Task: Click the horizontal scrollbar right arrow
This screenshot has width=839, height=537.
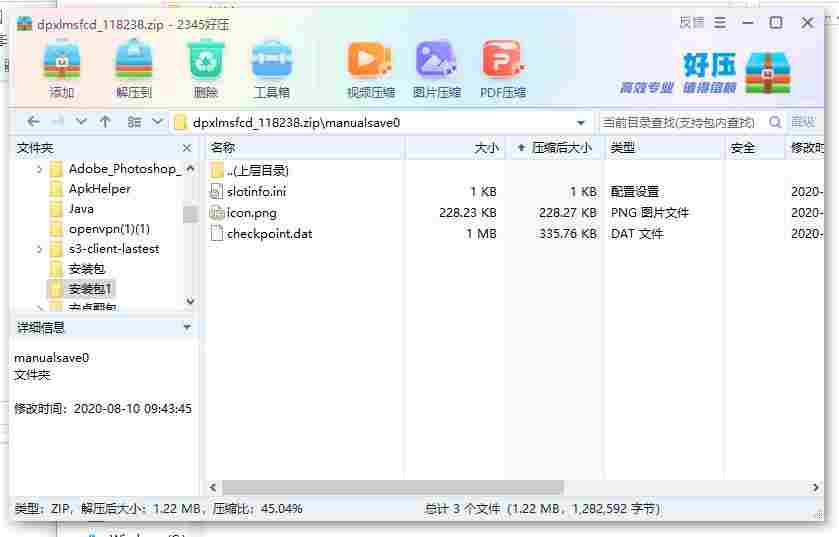Action: coord(815,487)
